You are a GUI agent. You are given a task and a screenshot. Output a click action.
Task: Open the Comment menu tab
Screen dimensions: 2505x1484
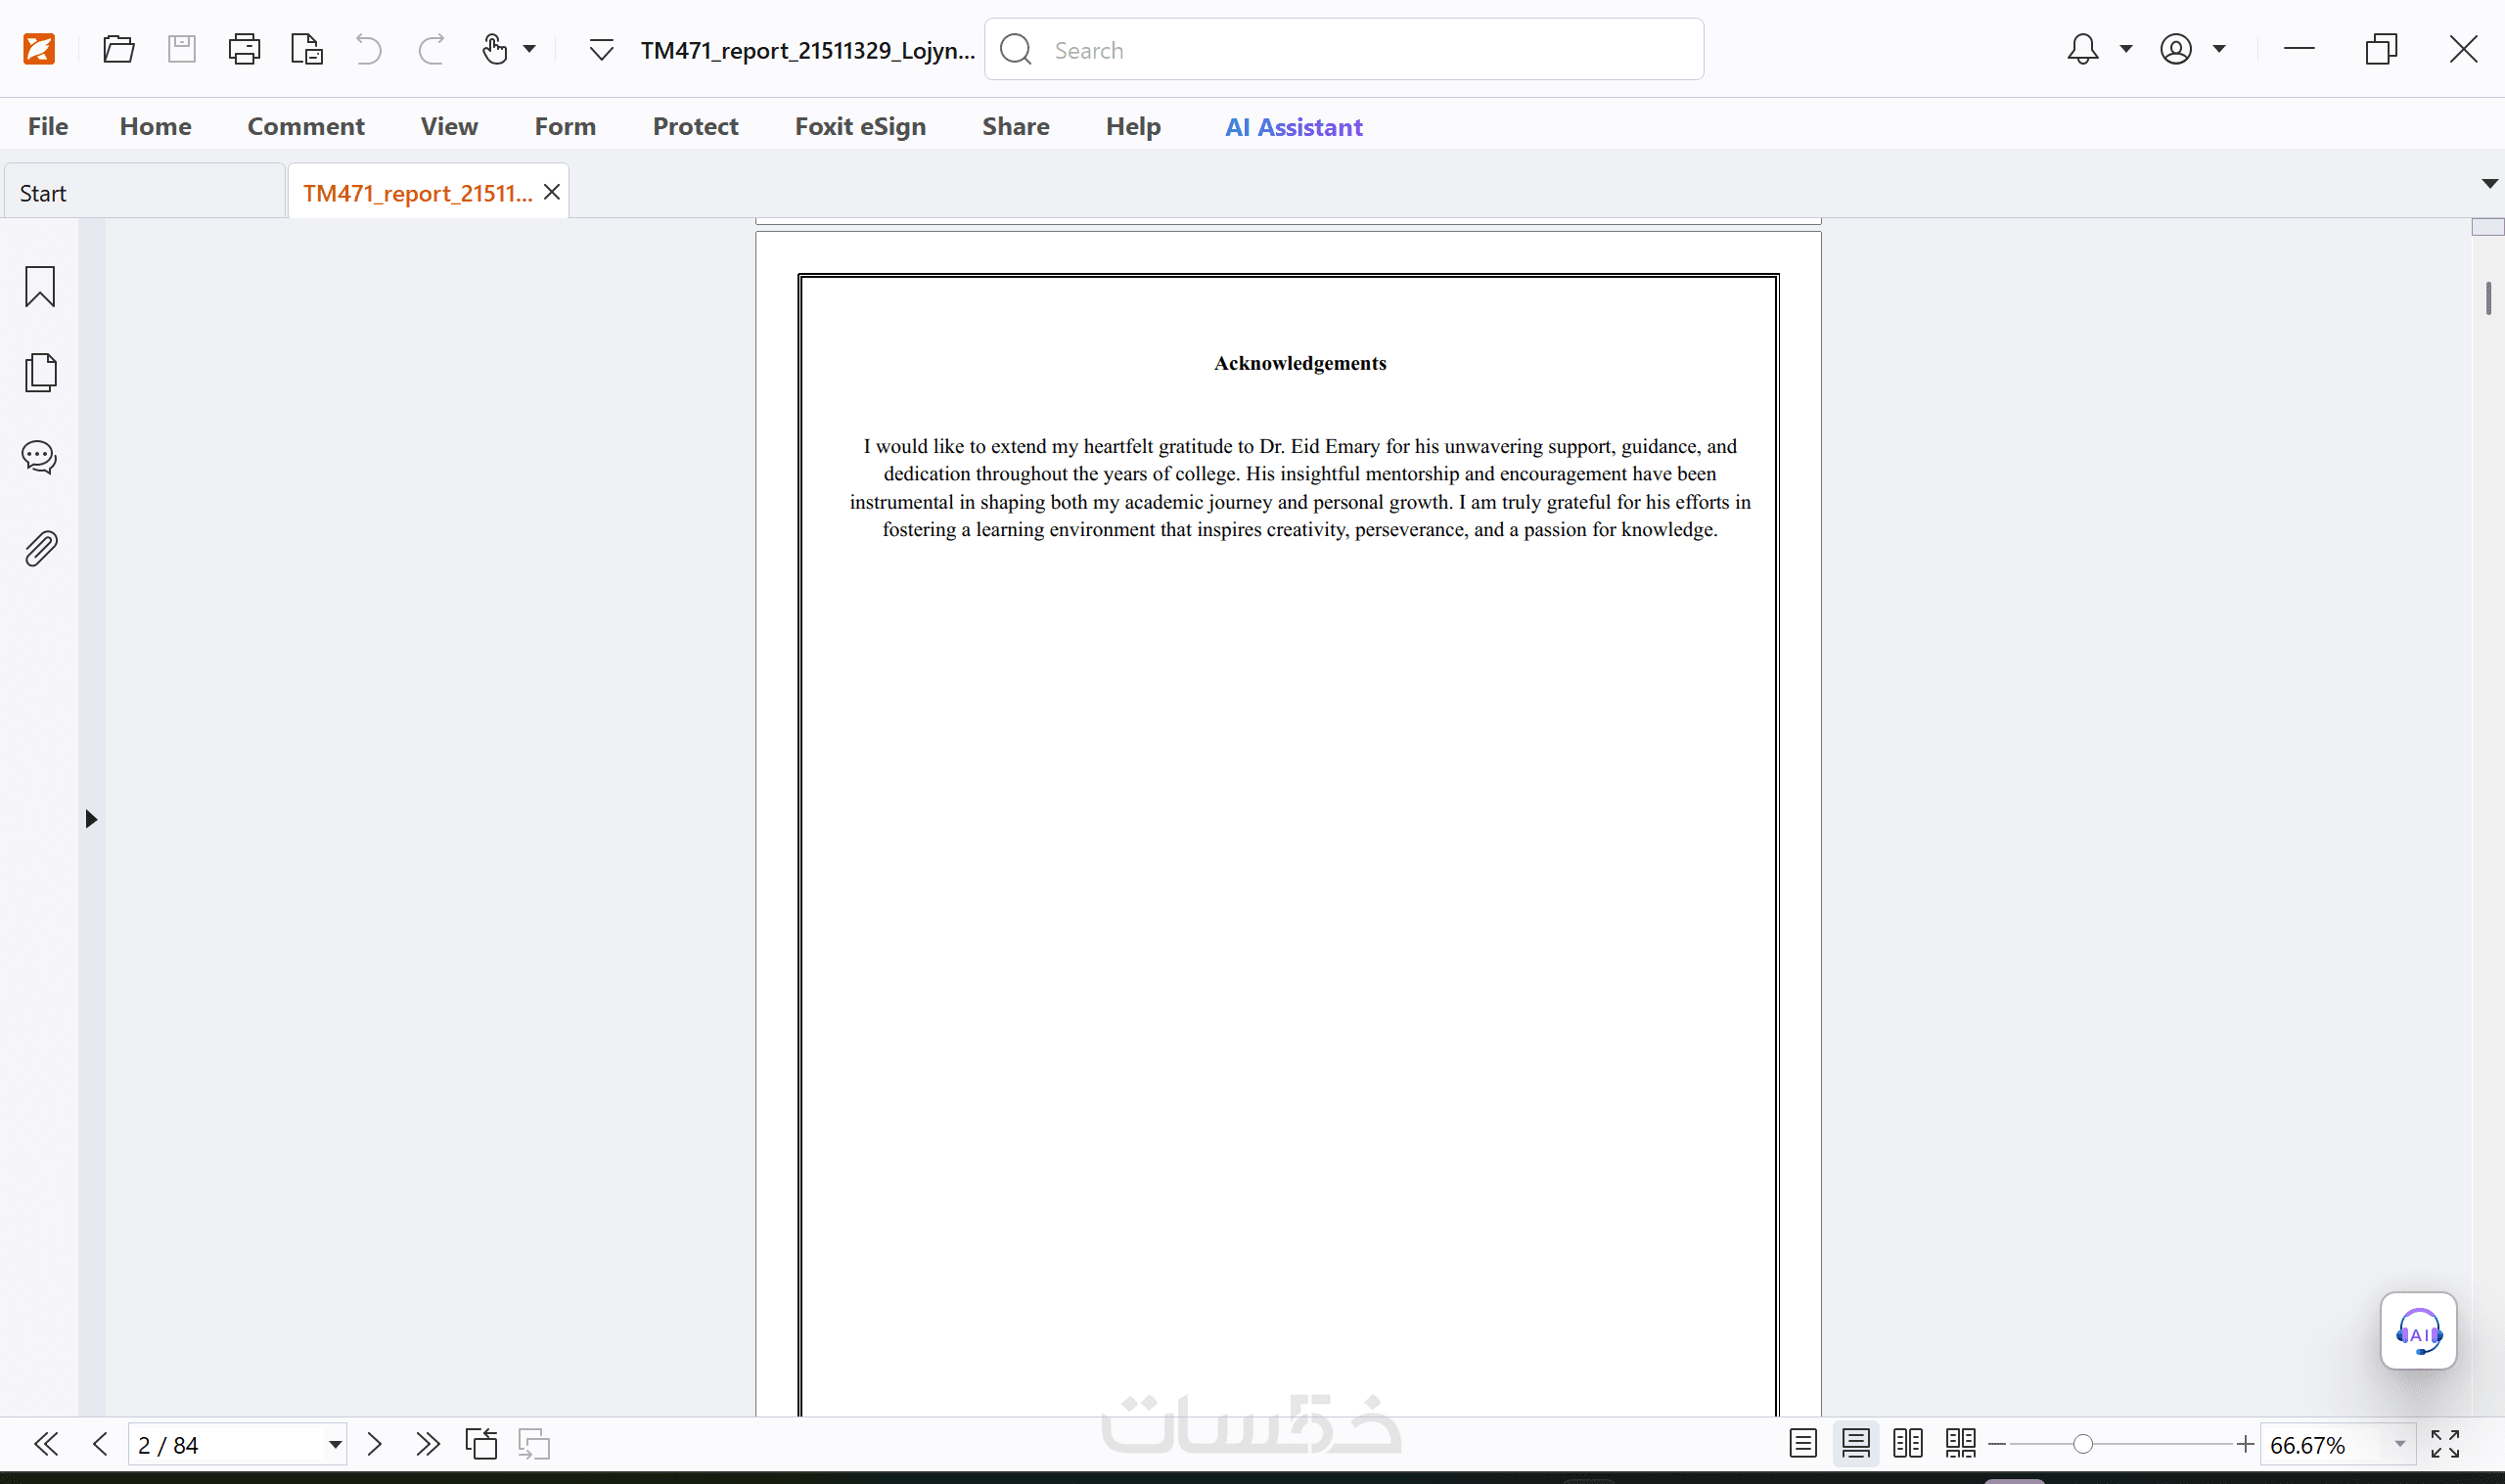306,127
